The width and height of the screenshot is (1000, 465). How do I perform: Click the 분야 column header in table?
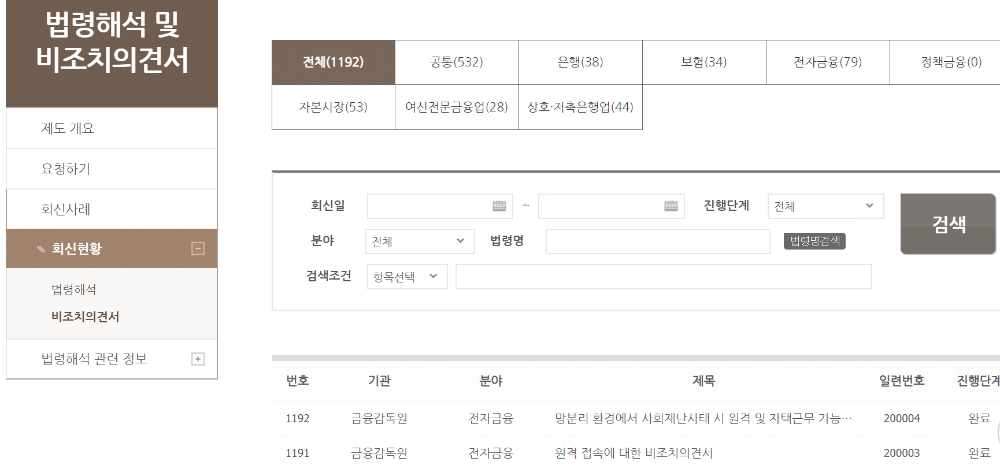[x=491, y=381]
